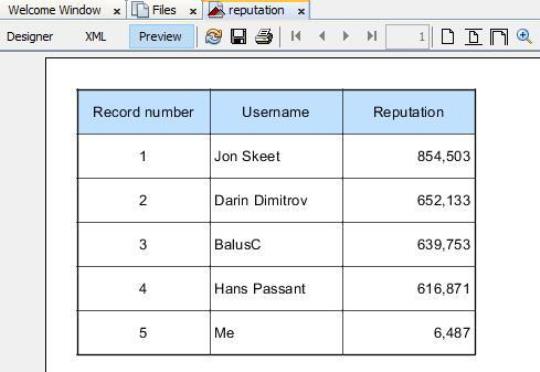Select actual size page icon
This screenshot has height=372, width=540.
(447, 36)
